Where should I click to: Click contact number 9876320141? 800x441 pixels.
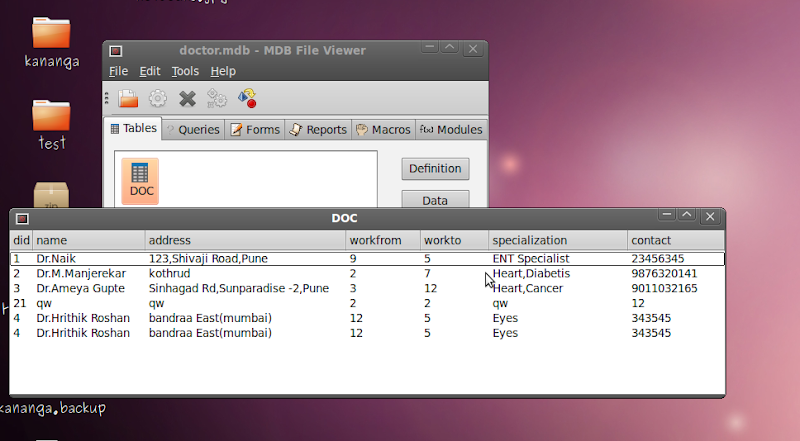click(664, 274)
